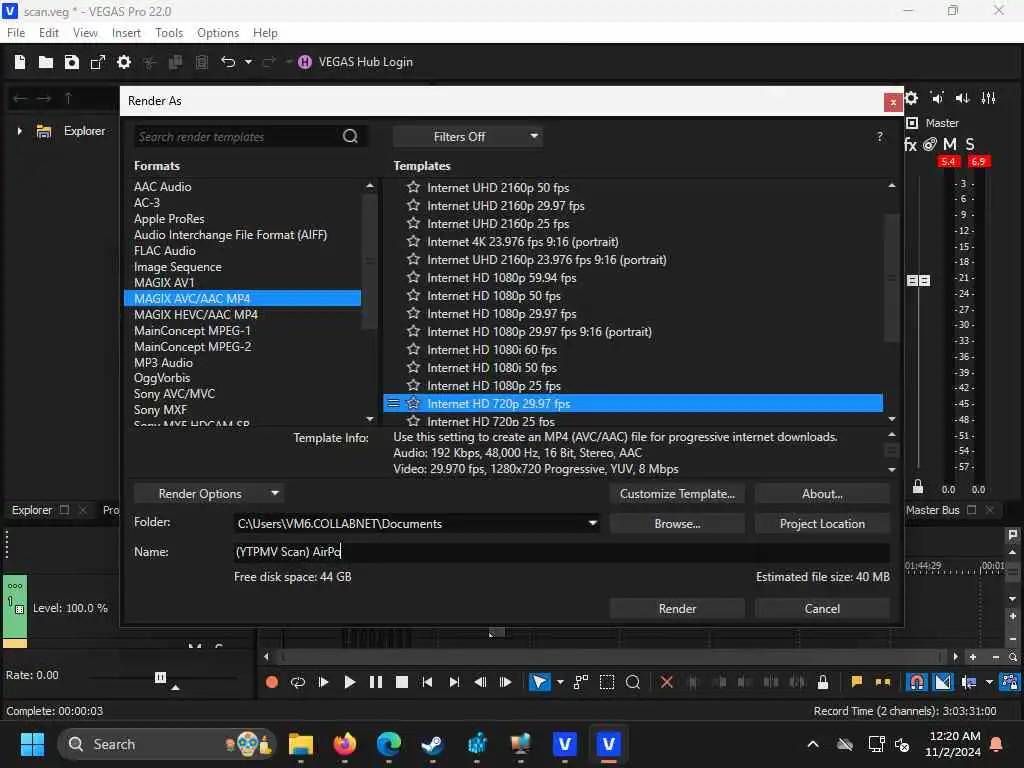Screen dimensions: 1024x768
Task: Open the File menu
Action: pos(16,33)
